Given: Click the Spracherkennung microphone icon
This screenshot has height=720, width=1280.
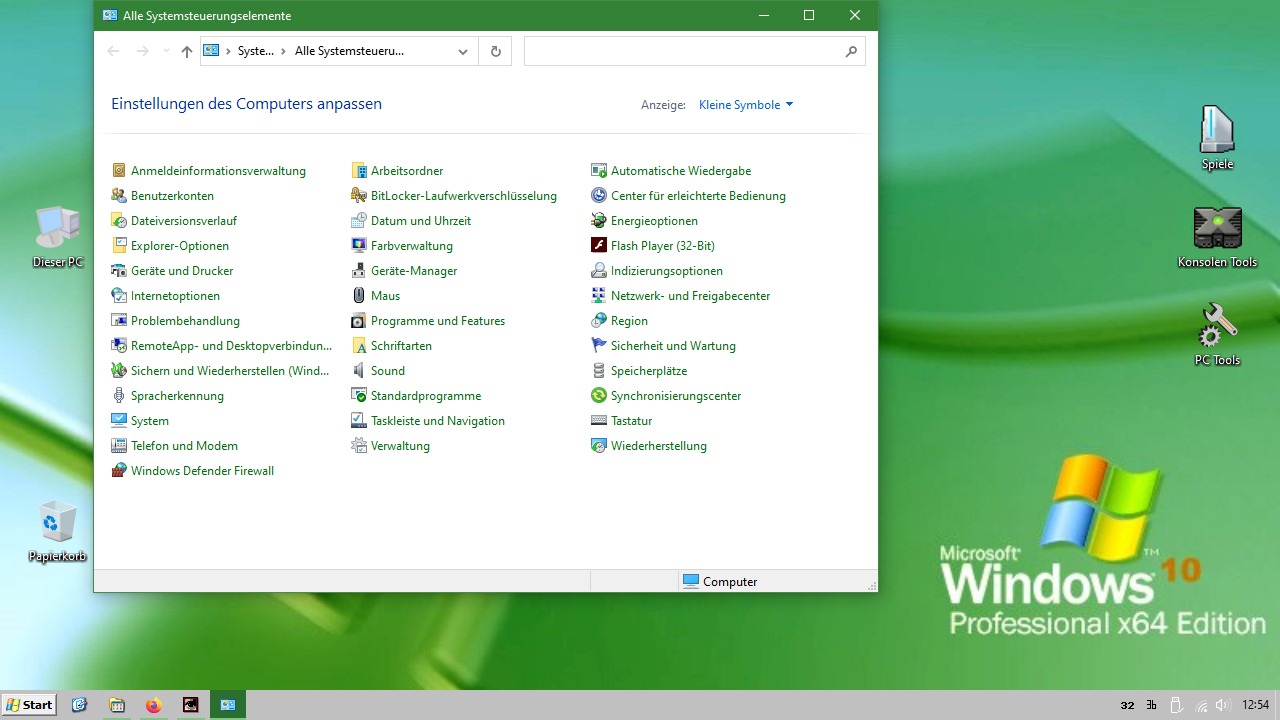Looking at the screenshot, I should click(119, 396).
